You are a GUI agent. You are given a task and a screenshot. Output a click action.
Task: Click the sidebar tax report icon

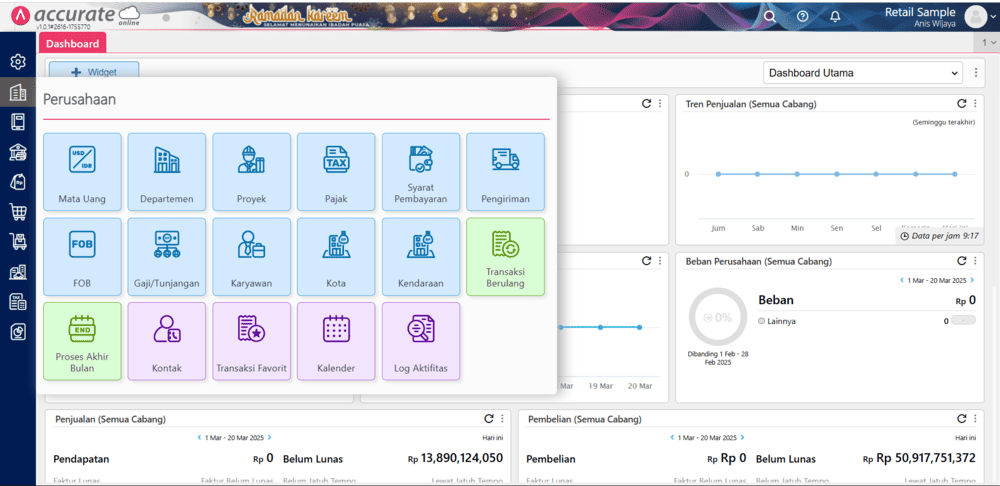pos(18,301)
